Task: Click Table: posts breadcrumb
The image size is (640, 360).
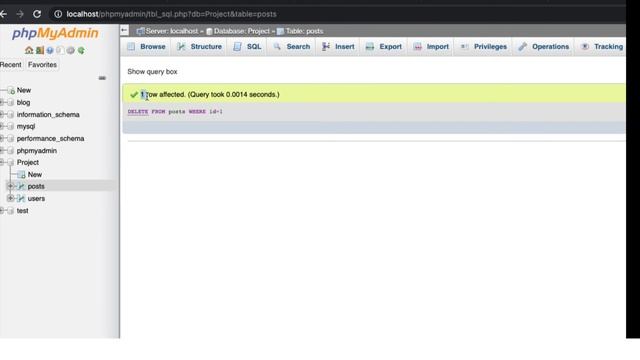Action: pyautogui.click(x=304, y=31)
